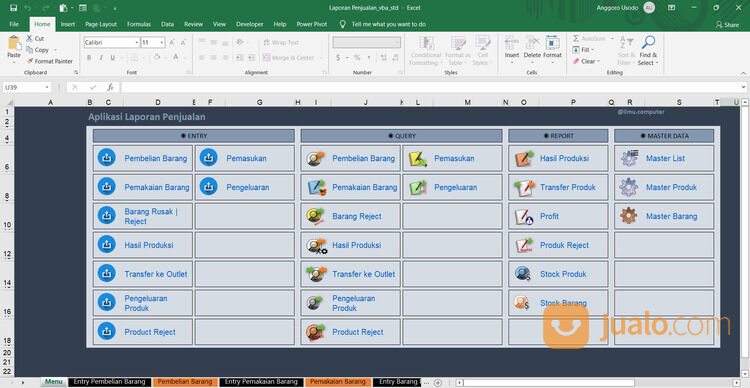Open Clipboard group dialog launcher

(76, 72)
